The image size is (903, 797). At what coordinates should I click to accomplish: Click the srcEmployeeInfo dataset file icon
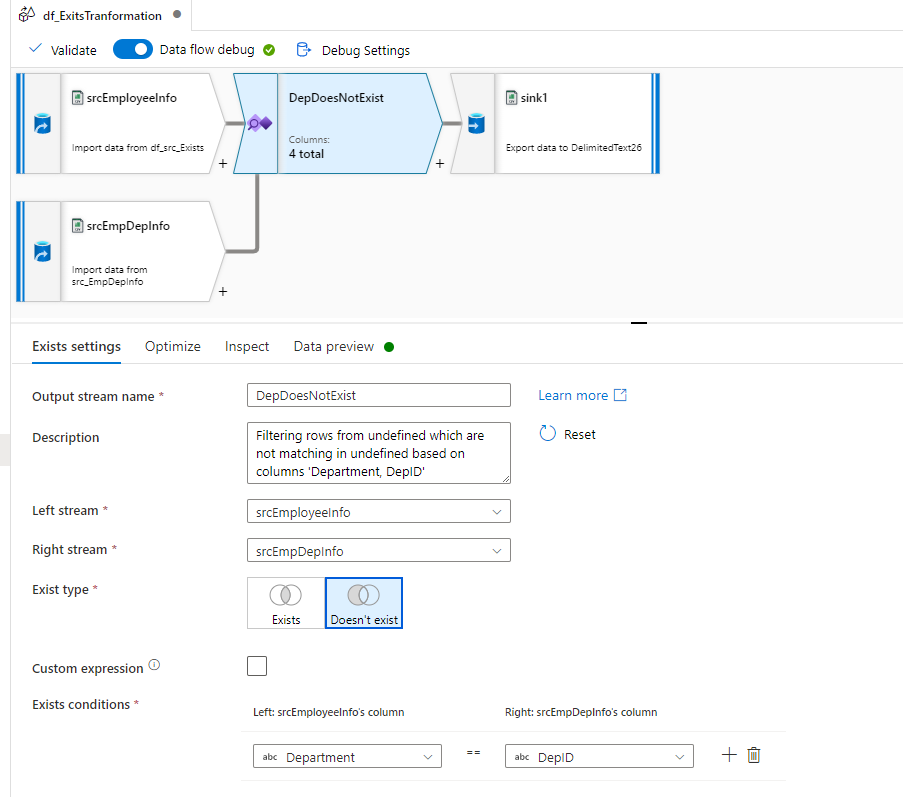tap(77, 98)
